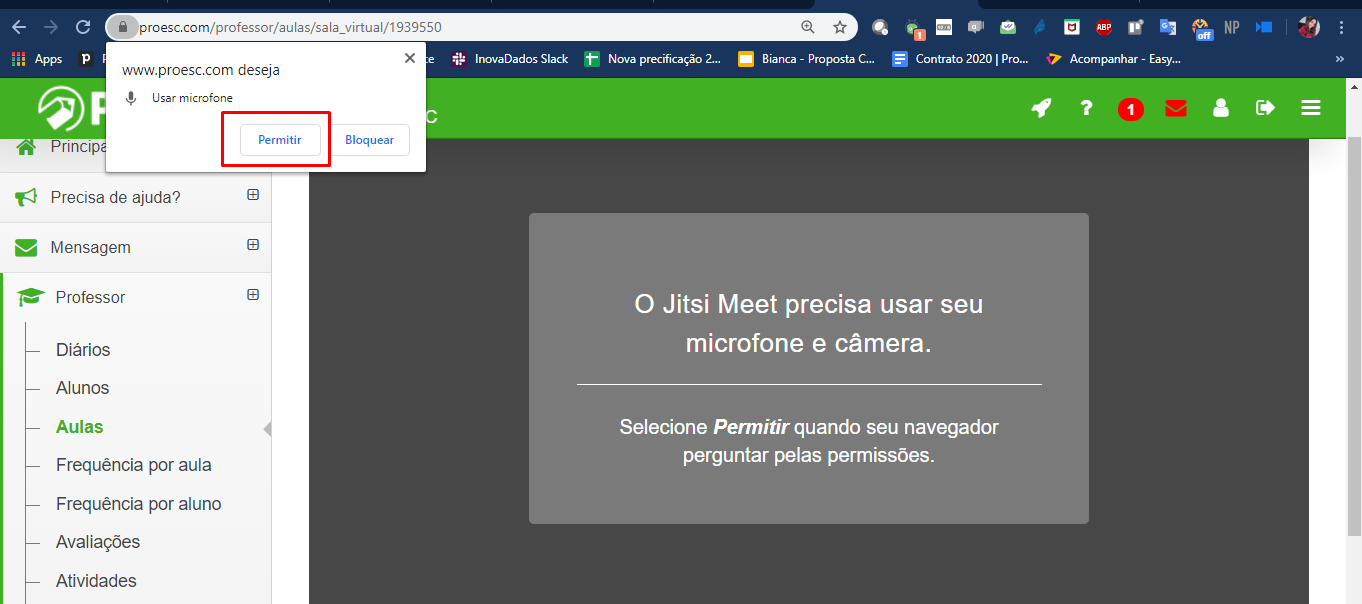Open help question mark icon

1086,108
